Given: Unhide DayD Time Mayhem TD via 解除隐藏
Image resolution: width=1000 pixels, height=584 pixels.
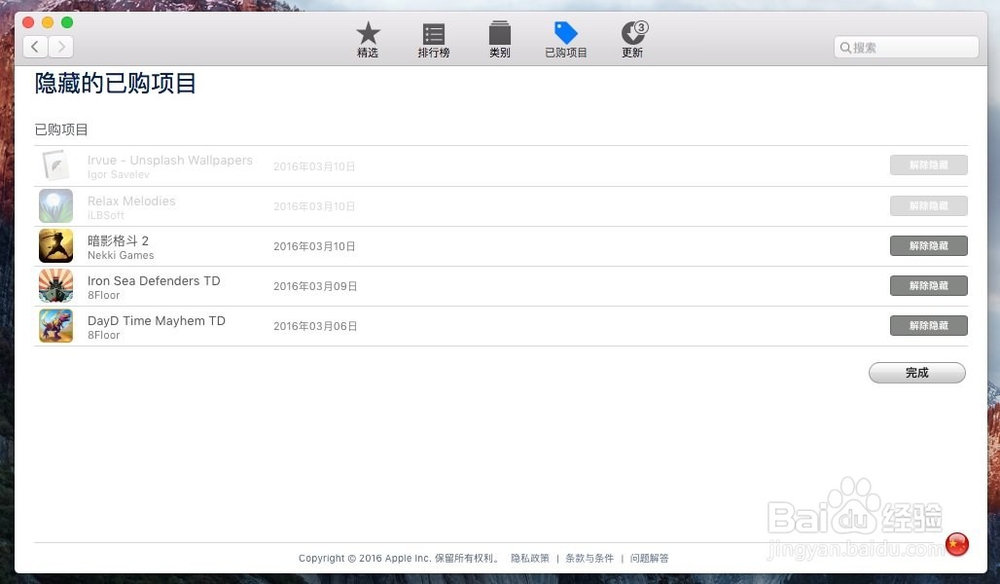Looking at the screenshot, I should click(x=929, y=325).
